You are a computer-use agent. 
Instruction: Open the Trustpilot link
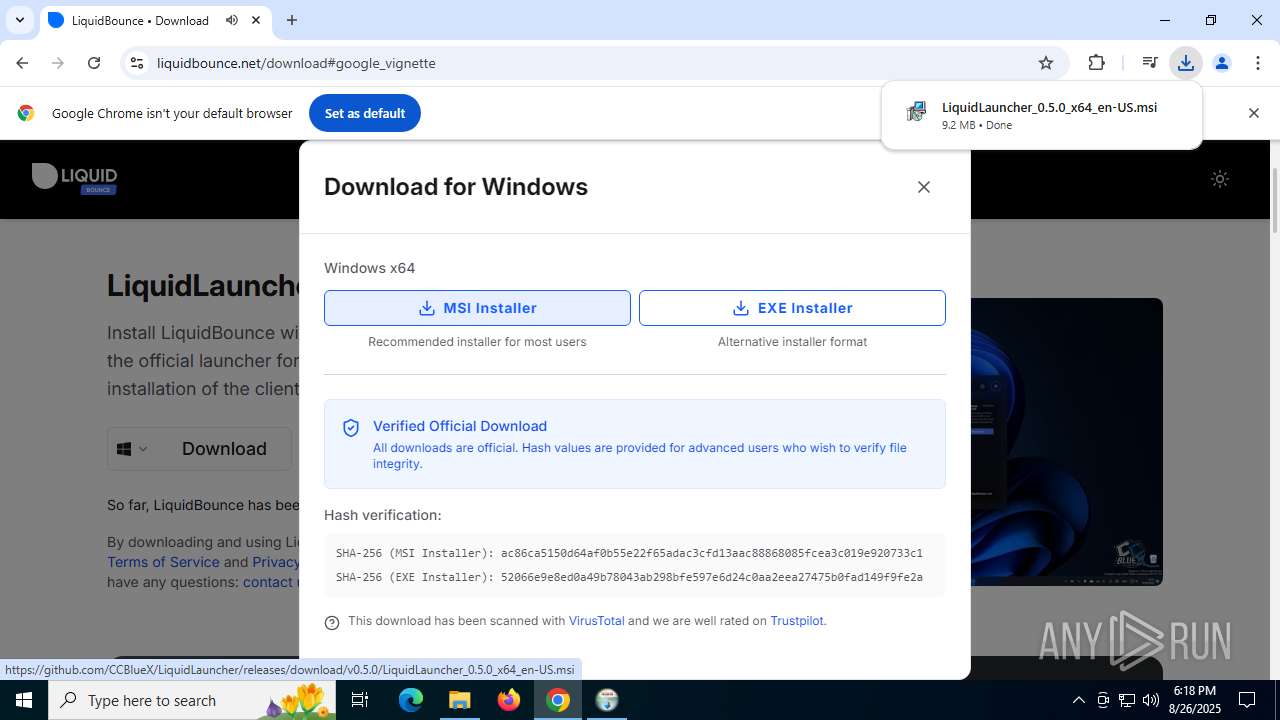[797, 621]
